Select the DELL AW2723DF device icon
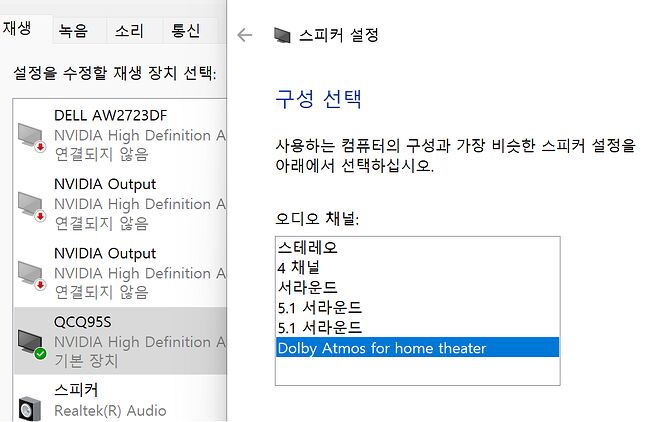Screen dimensions: 660x422 (x=31, y=138)
